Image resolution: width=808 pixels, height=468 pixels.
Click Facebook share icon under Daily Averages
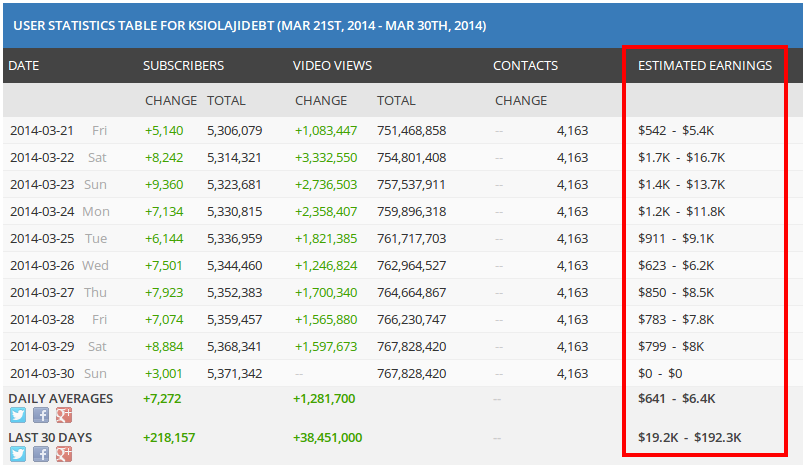point(40,415)
